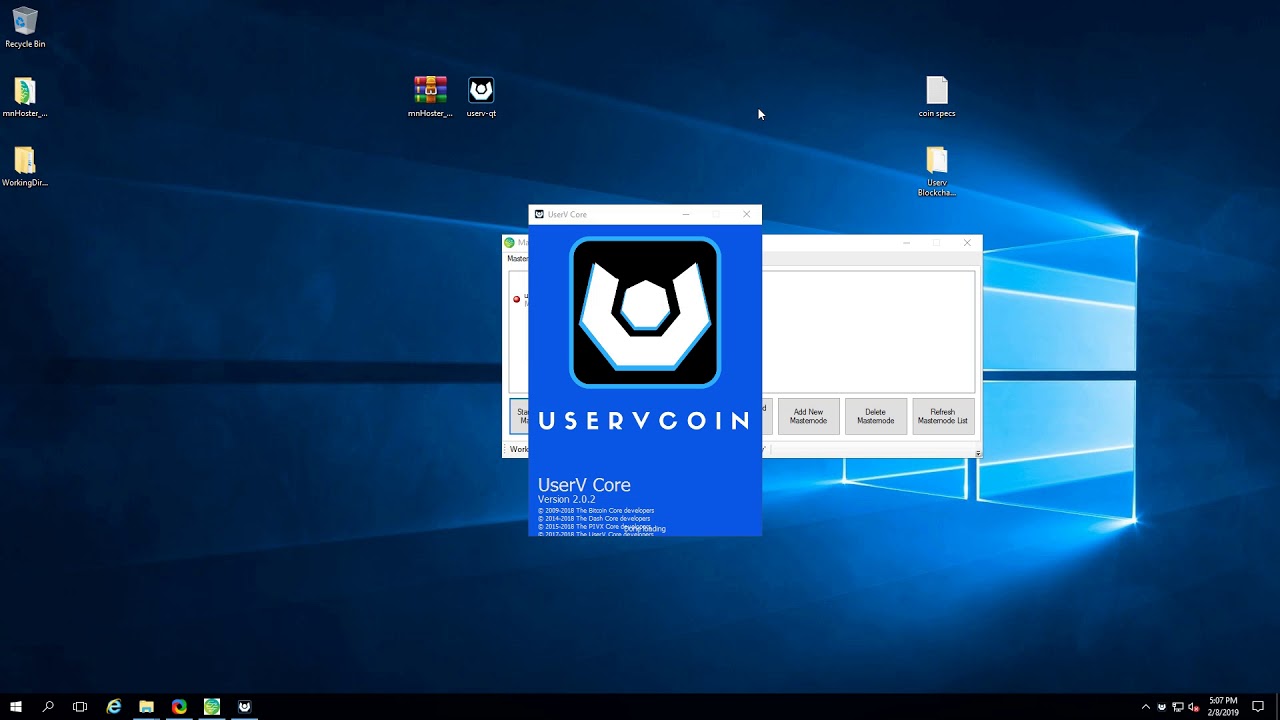The width and height of the screenshot is (1280, 720).
Task: Open the Action Center notifications icon
Action: 1258,706
